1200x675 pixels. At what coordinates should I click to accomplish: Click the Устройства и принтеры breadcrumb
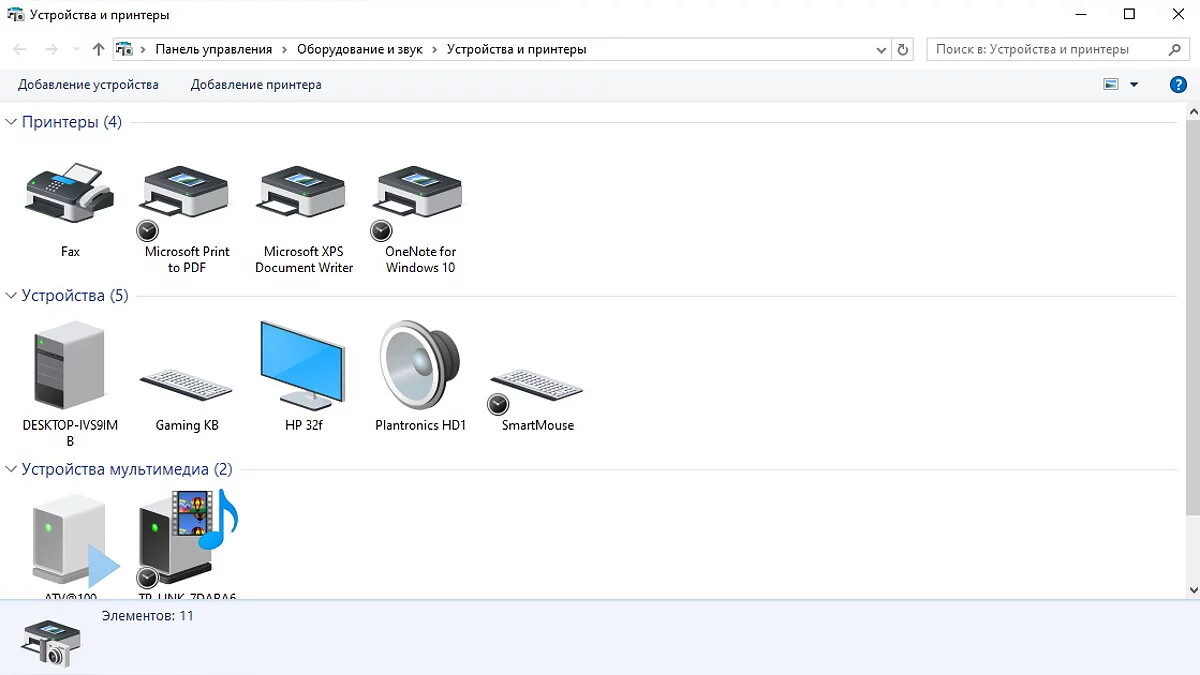pos(516,49)
